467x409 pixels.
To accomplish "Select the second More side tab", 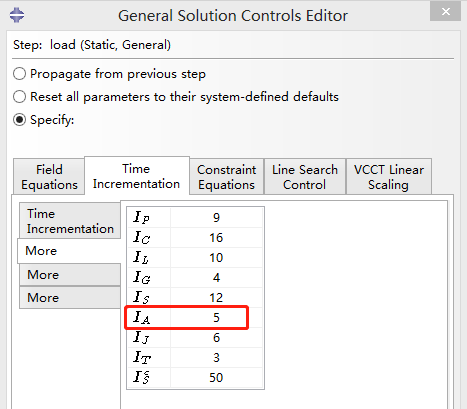I will pyautogui.click(x=70, y=275).
